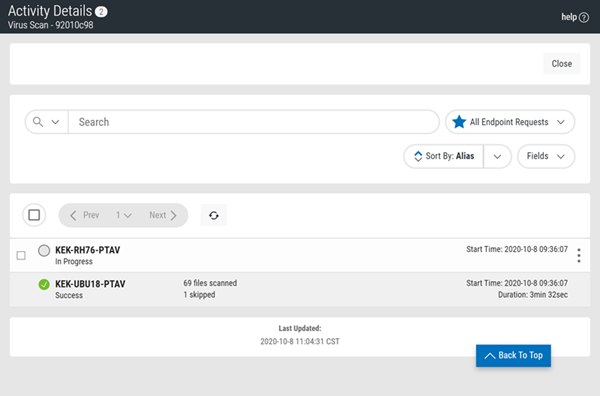Click the Close button
Image resolution: width=600 pixels, height=396 pixels.
(561, 64)
